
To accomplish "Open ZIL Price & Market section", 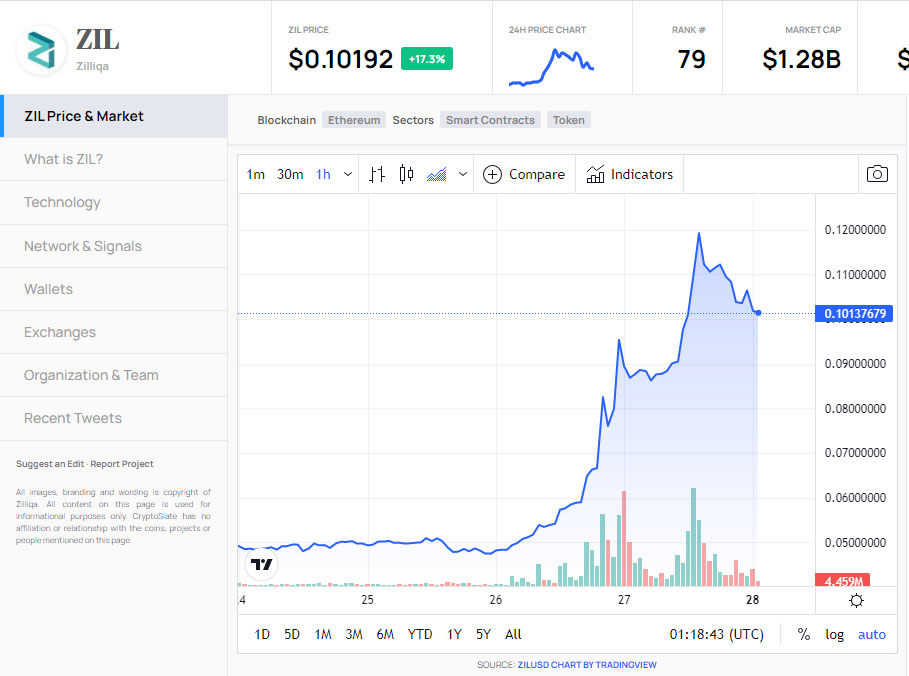I will pyautogui.click(x=114, y=116).
